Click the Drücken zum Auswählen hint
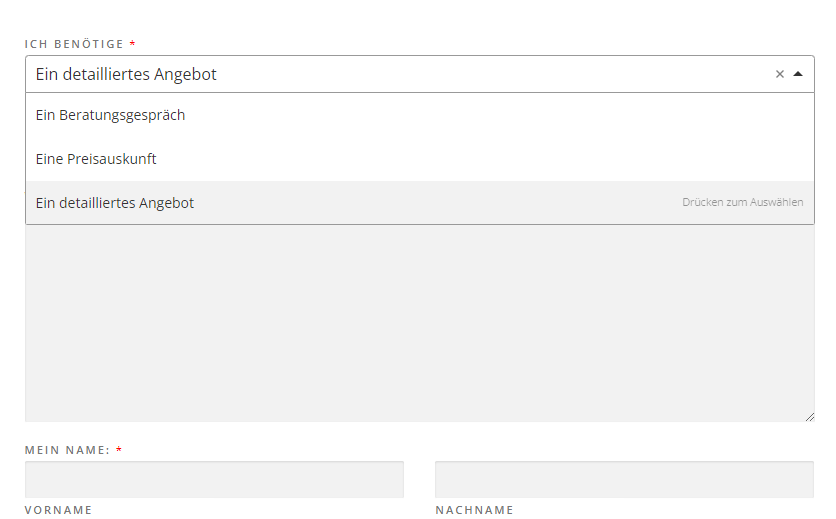Screen dimensions: 836x519 point(743,202)
